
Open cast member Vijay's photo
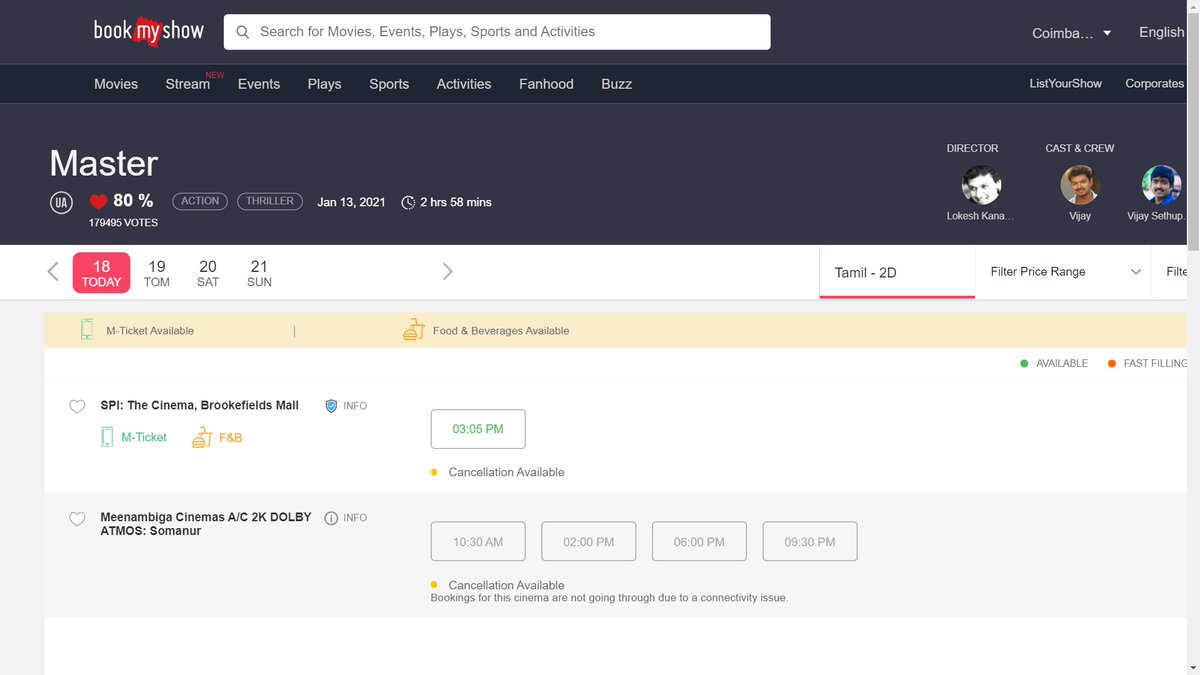point(1080,185)
